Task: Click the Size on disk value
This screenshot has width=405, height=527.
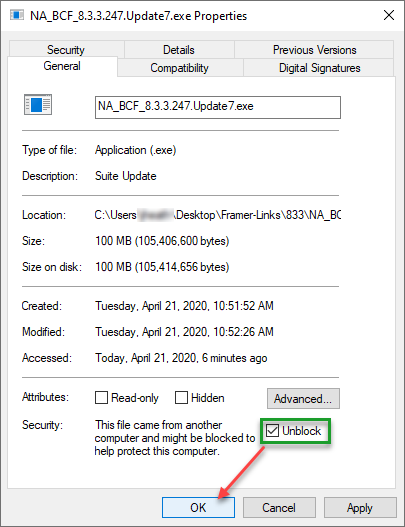Action: 162,267
